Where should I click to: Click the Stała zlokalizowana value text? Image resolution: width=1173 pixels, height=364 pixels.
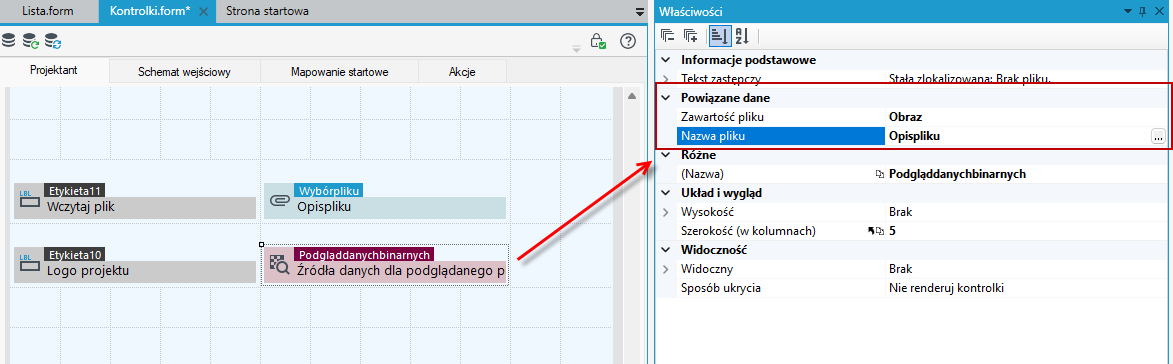tap(970, 78)
